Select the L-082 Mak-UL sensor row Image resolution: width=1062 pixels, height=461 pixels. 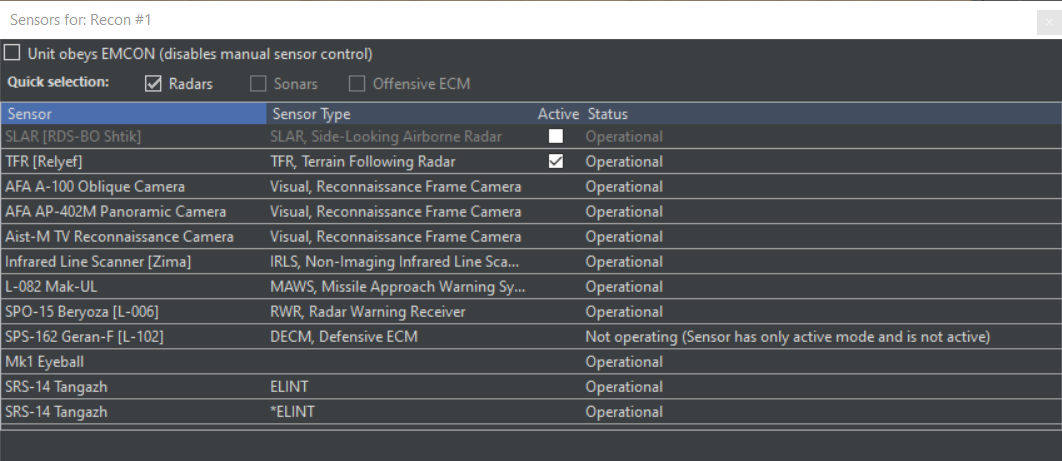pyautogui.click(x=54, y=287)
